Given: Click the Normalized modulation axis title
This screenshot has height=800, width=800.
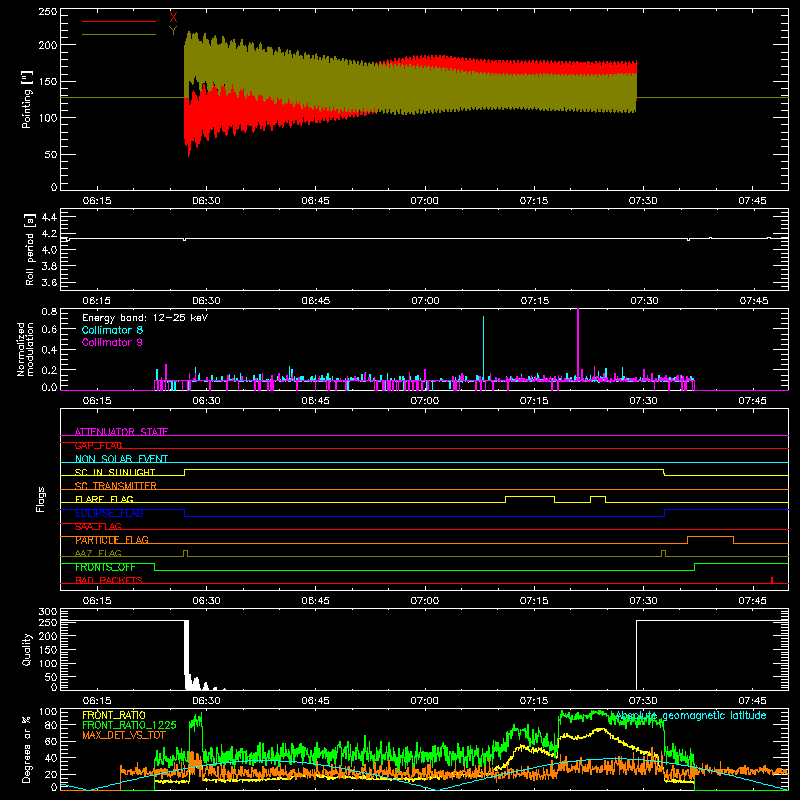Looking at the screenshot, I should point(25,349).
